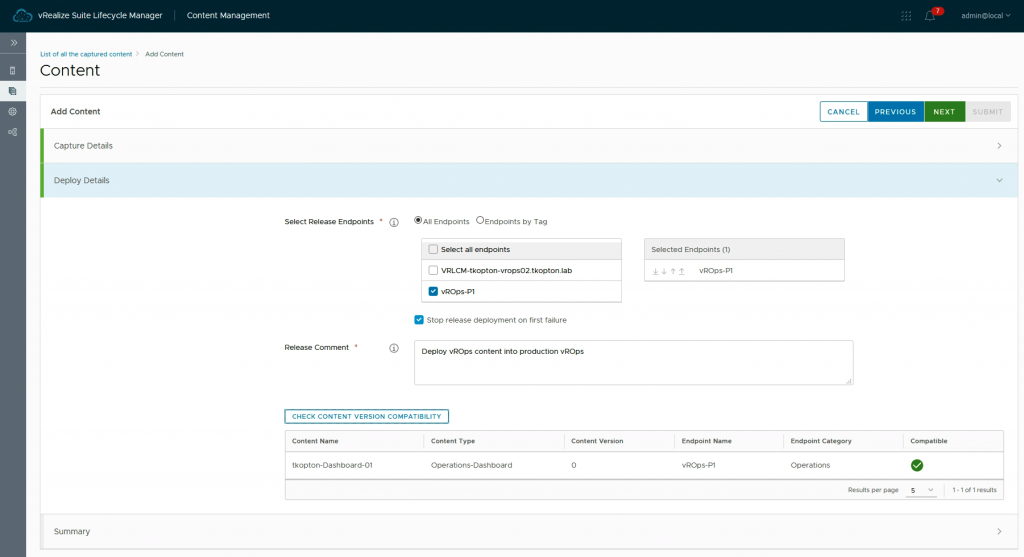Viewport: 1024px width, 557px height.
Task: Click the info icon beside Select Release Endpoints
Action: tap(394, 222)
